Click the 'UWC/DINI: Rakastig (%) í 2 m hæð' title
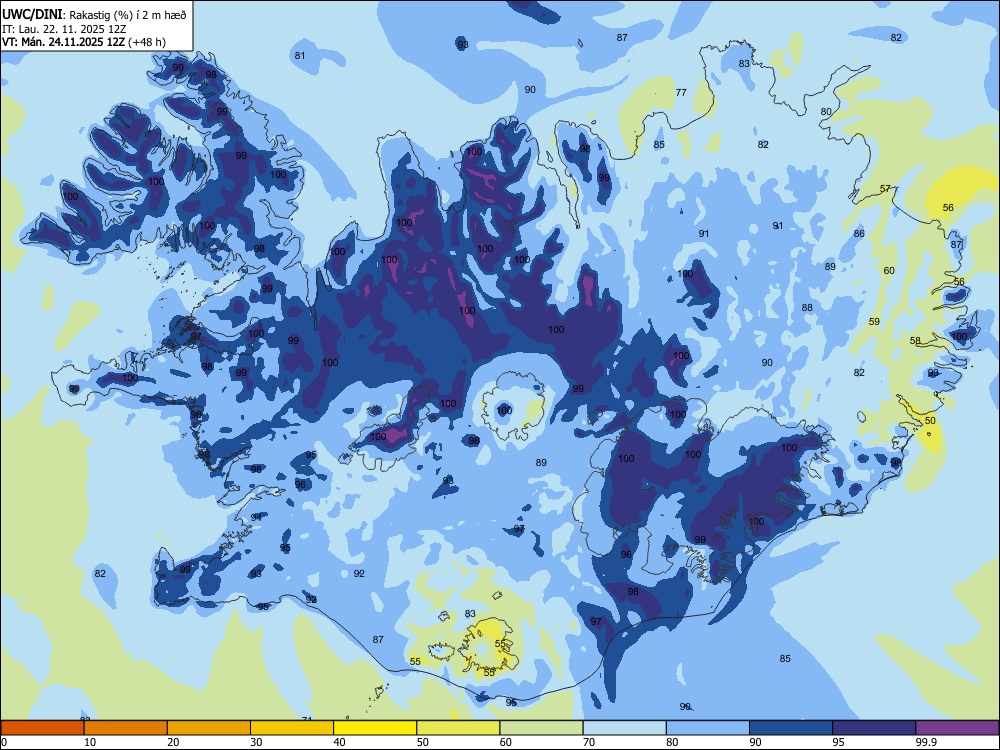This screenshot has height=750, width=1000. click(x=94, y=14)
